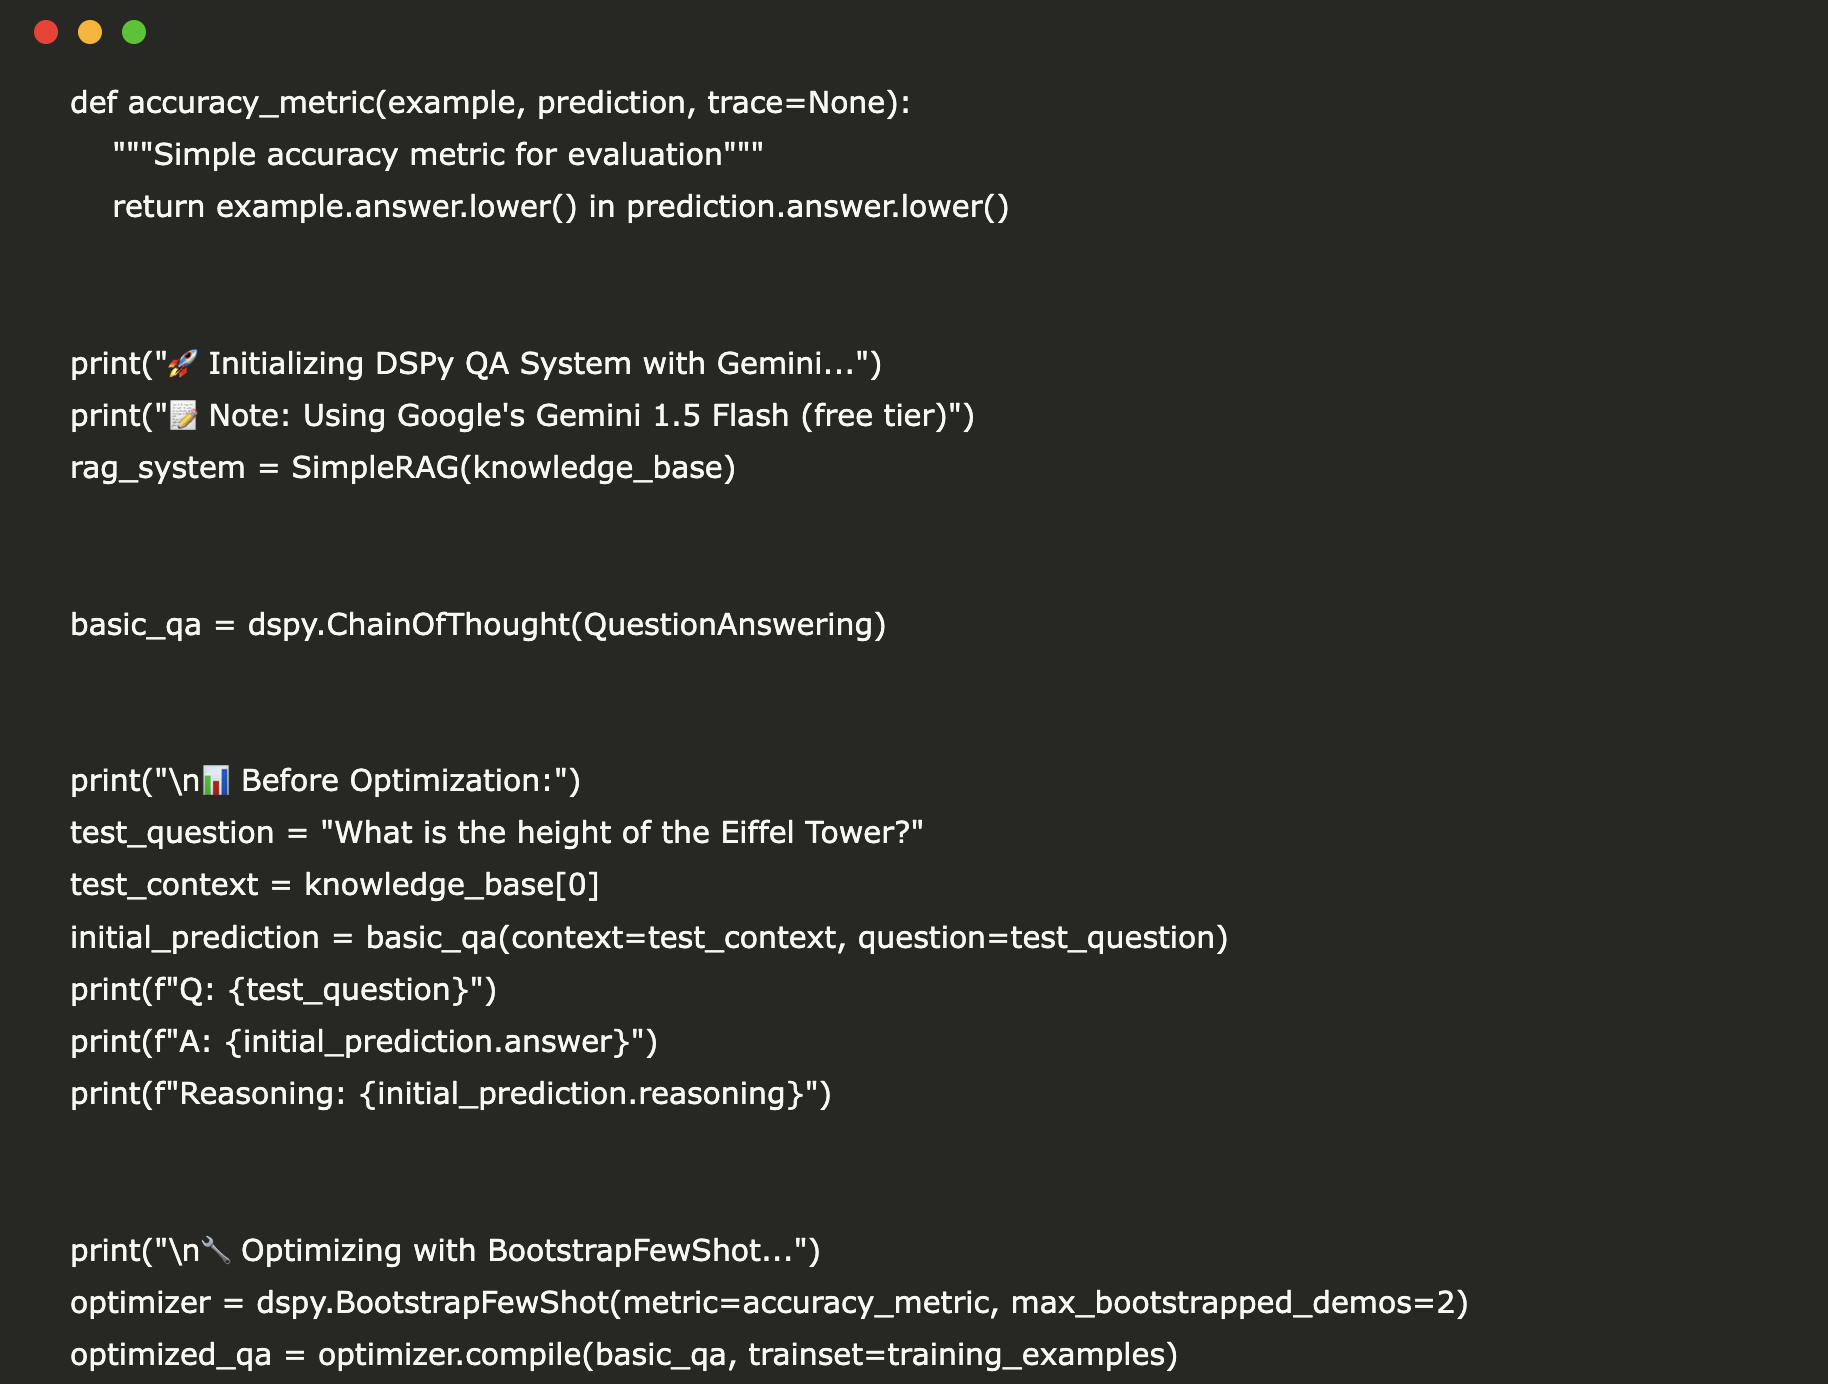This screenshot has width=1828, height=1384.
Task: Click the red close window button
Action: (46, 32)
